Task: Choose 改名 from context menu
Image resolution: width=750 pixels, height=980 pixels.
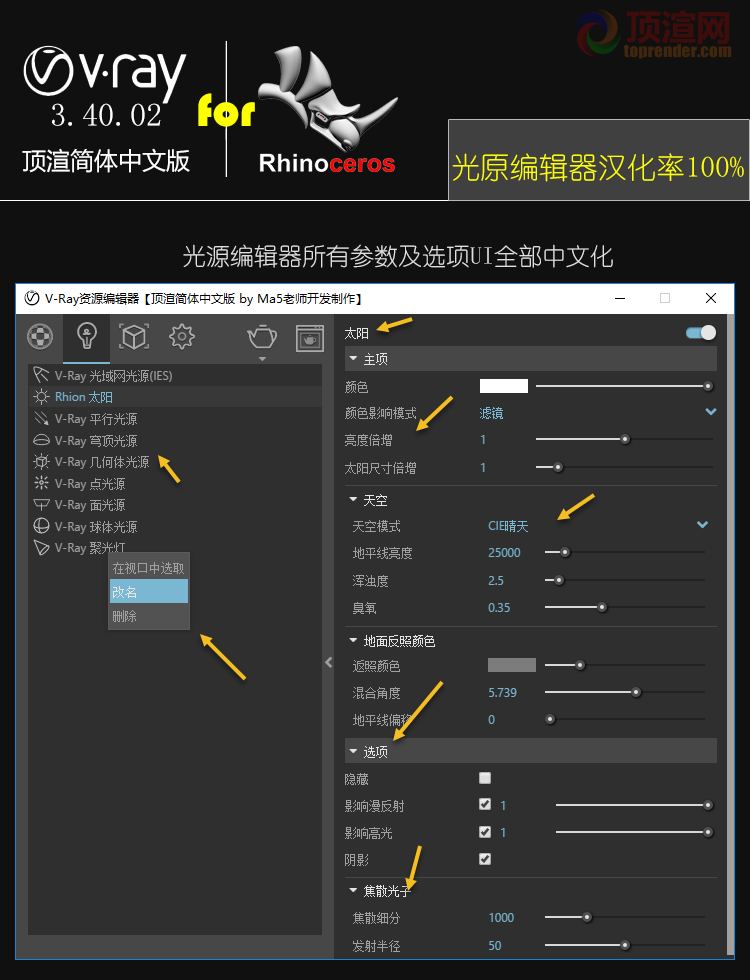Action: pos(149,591)
